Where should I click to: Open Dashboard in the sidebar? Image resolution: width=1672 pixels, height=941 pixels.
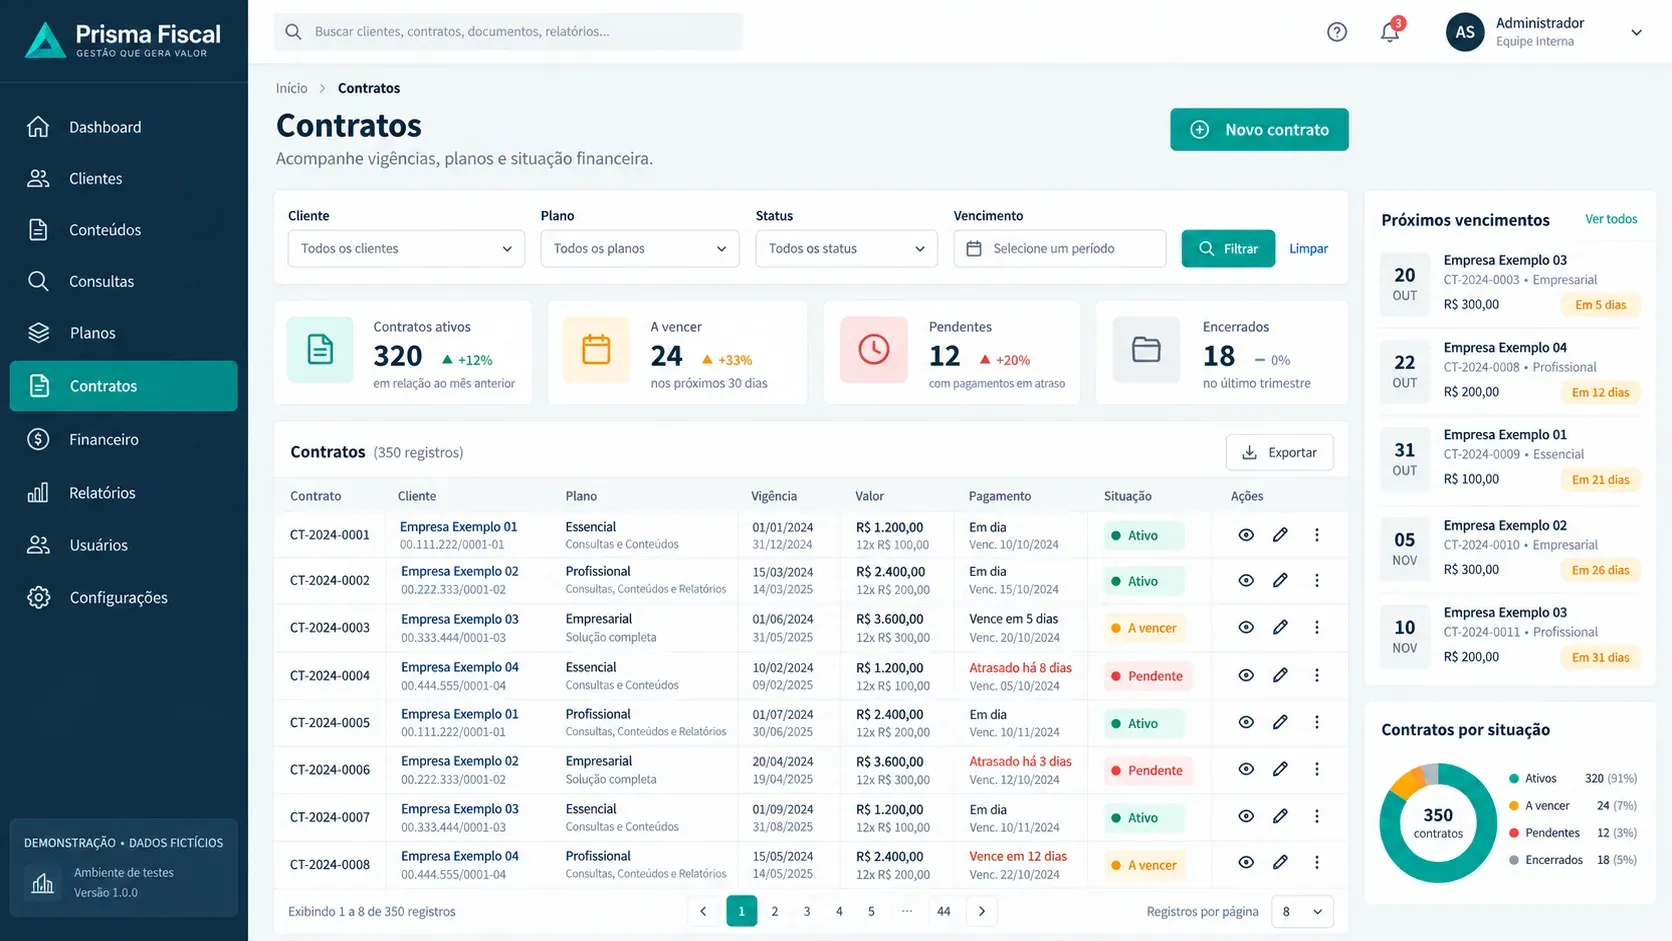tap(124, 127)
